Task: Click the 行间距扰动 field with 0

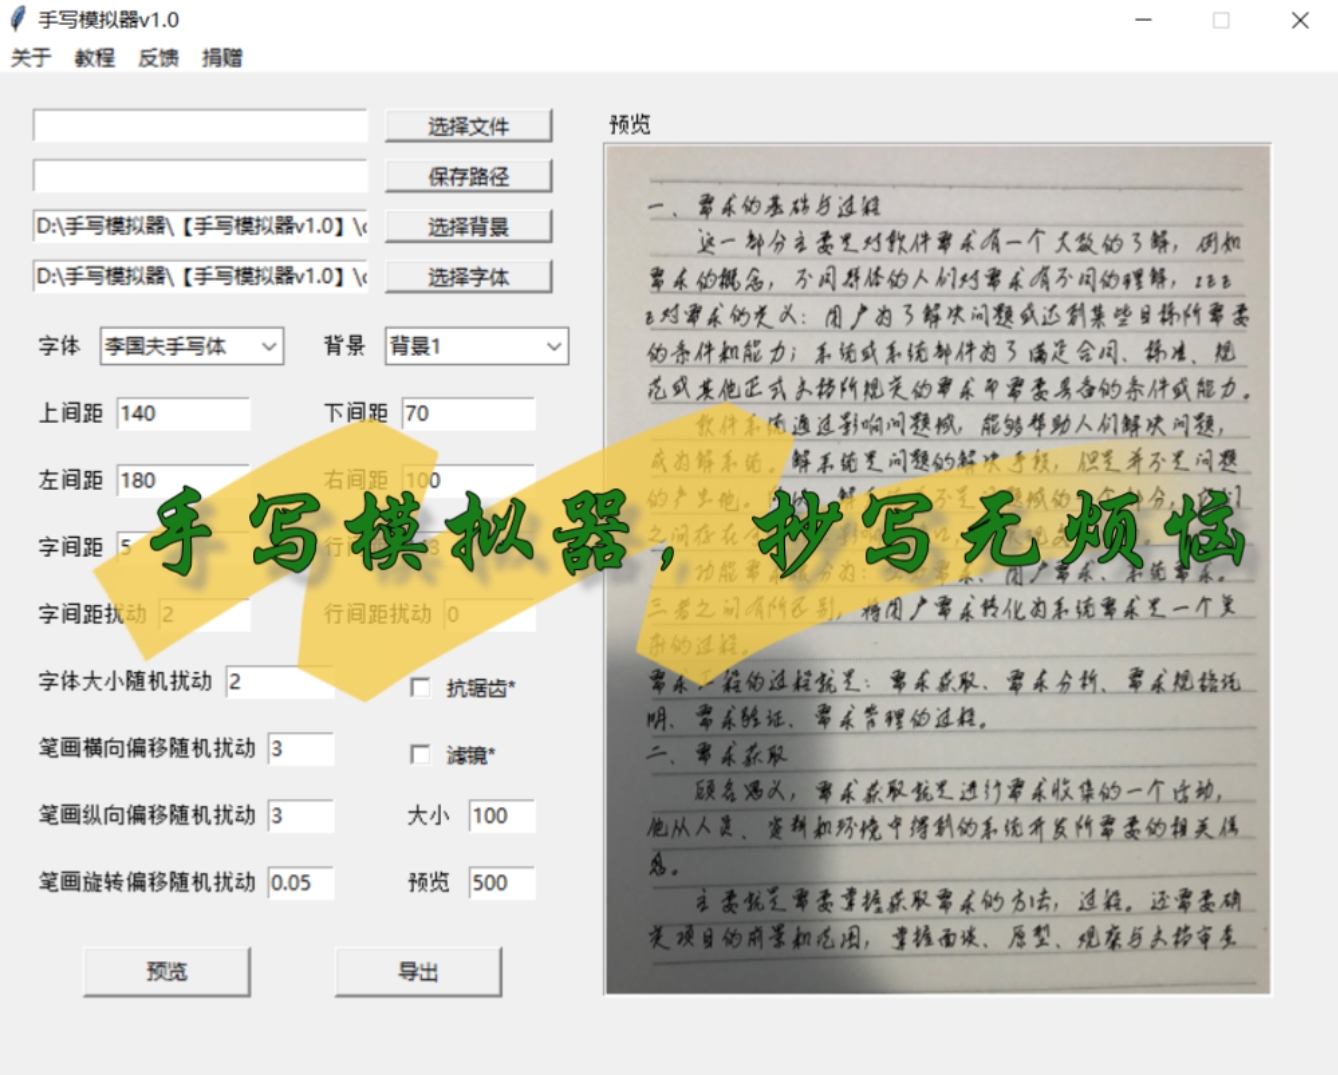Action: click(489, 614)
